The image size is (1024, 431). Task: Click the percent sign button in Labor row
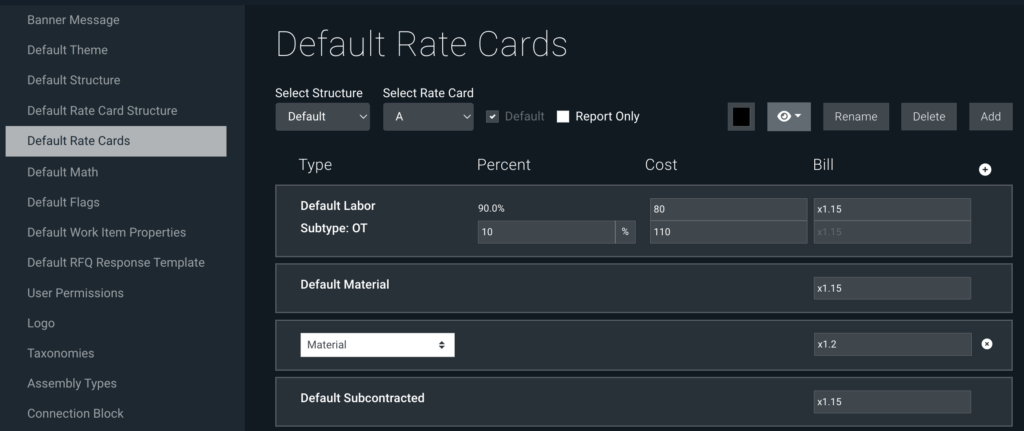tap(625, 232)
